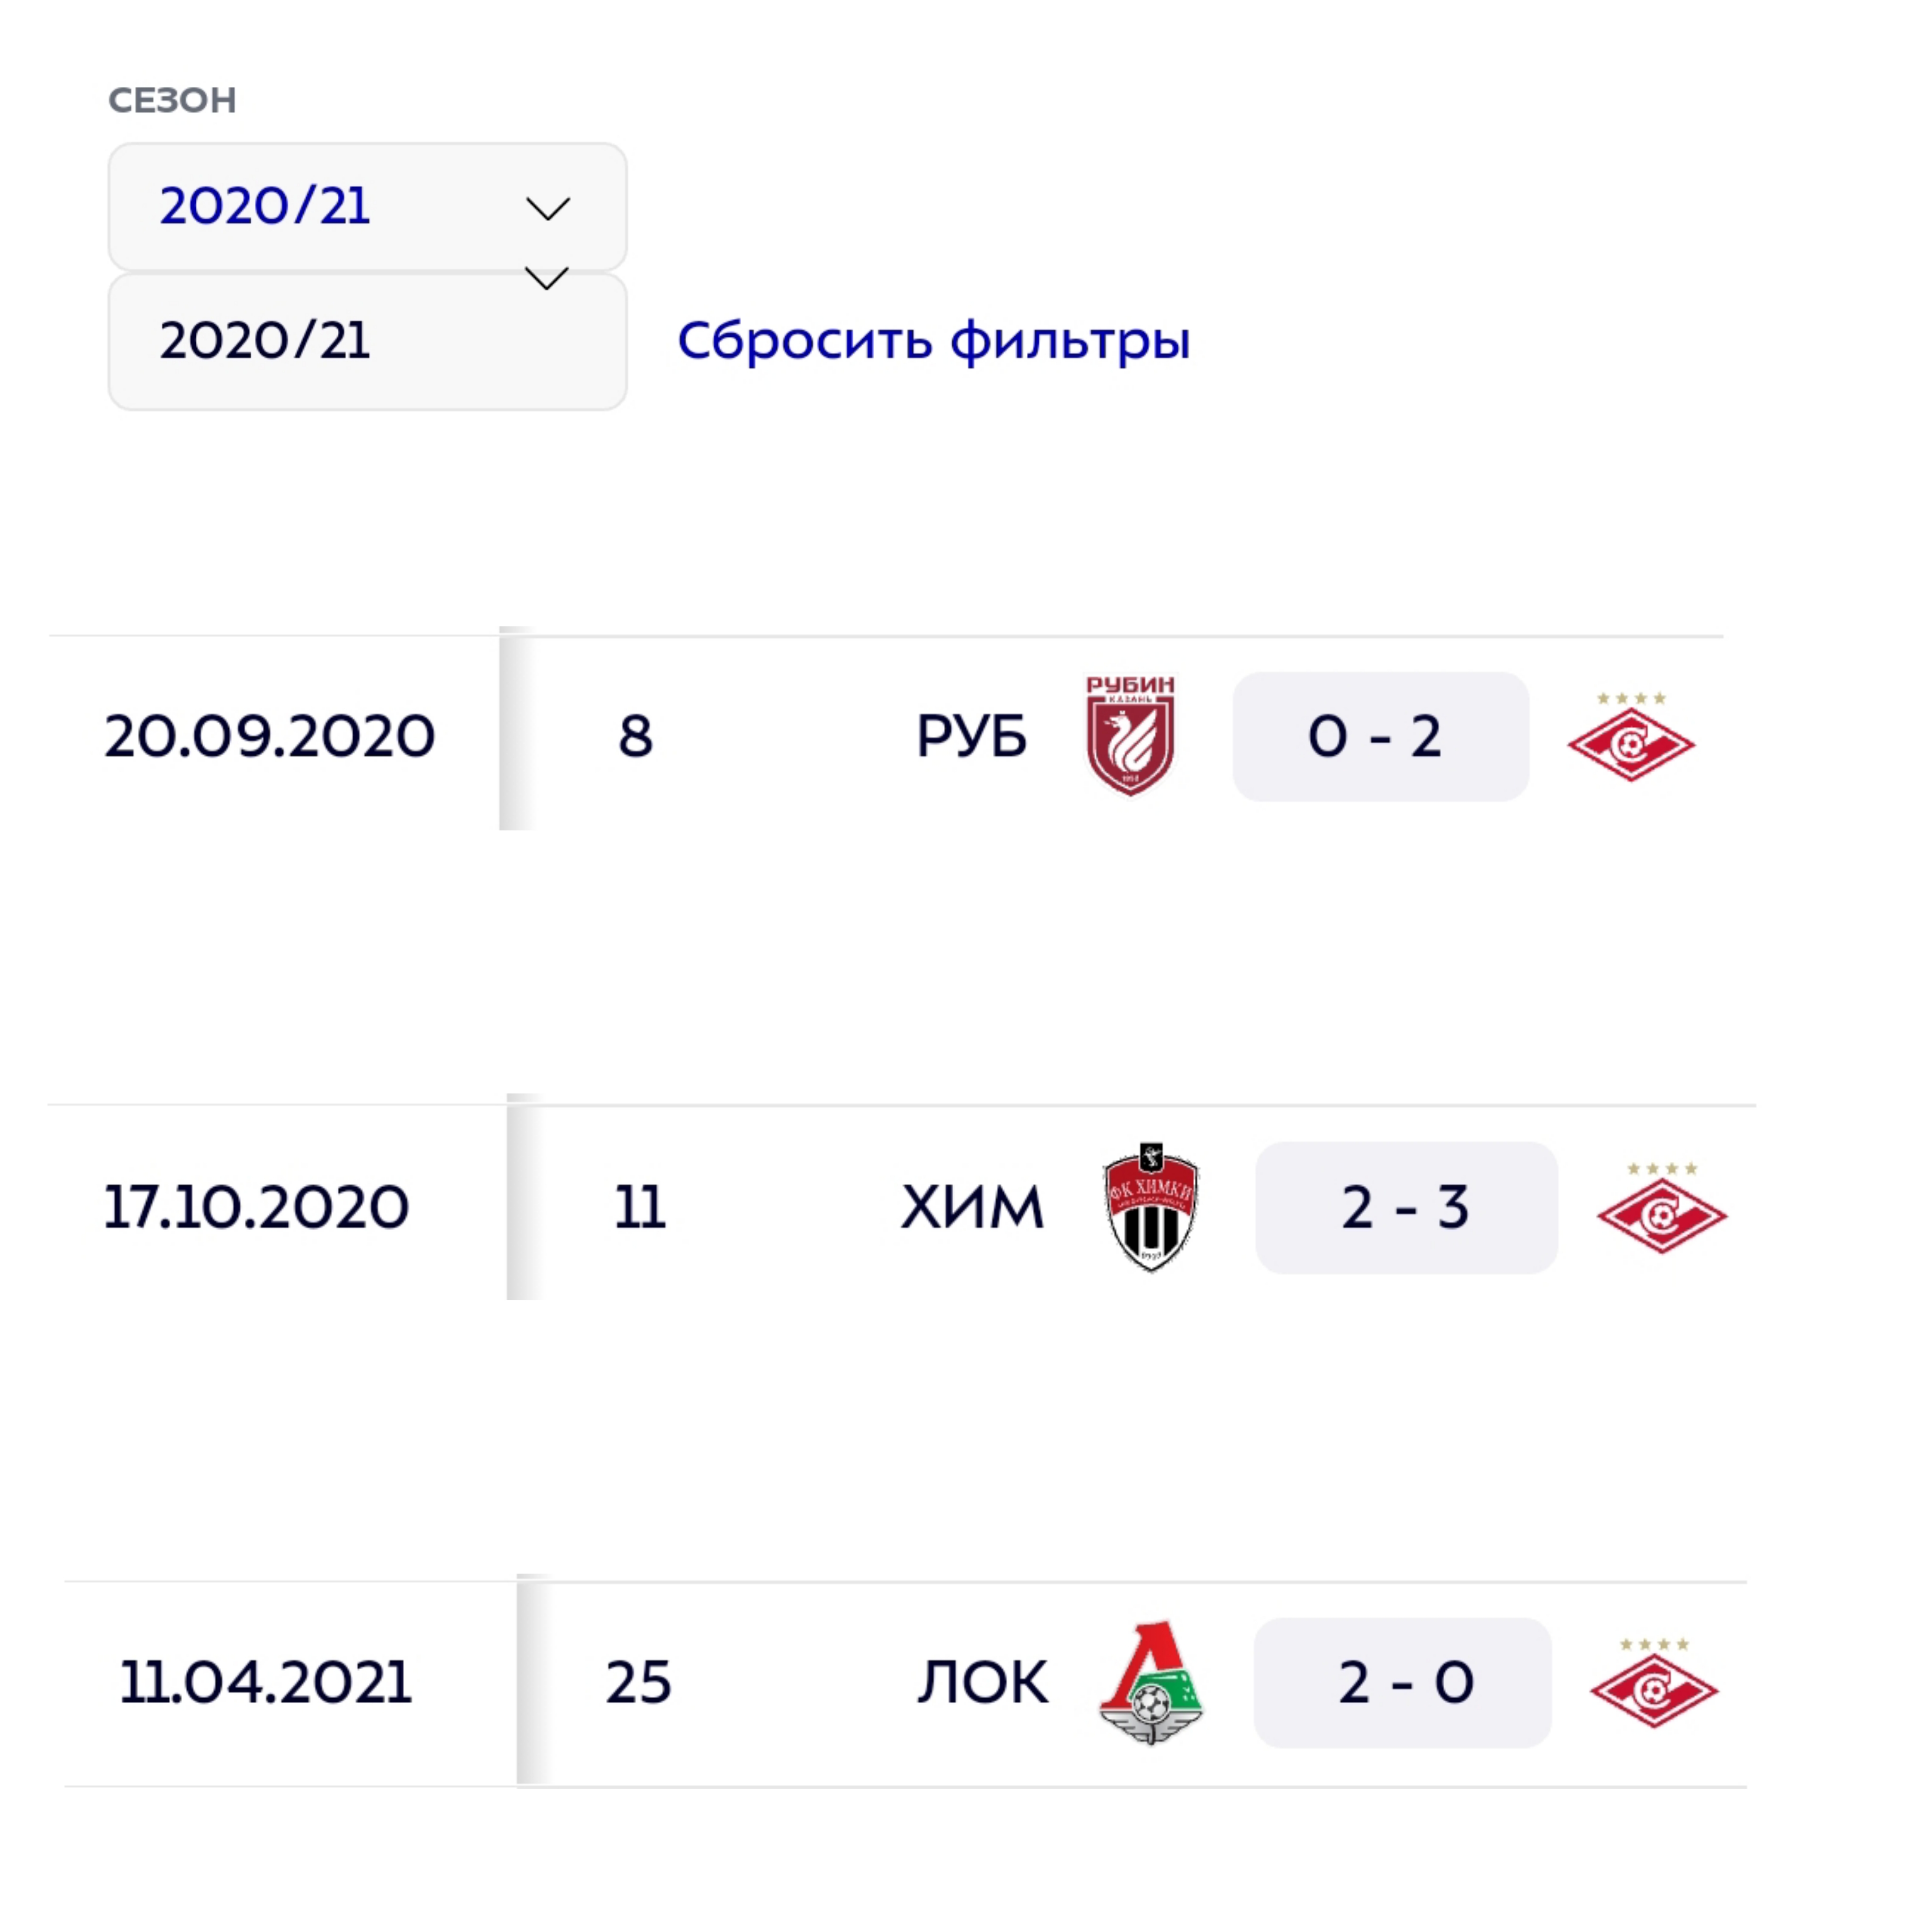Viewport: 1932px width, 1932px height.
Task: Click the РУБ team abbreviation
Action: coord(971,737)
